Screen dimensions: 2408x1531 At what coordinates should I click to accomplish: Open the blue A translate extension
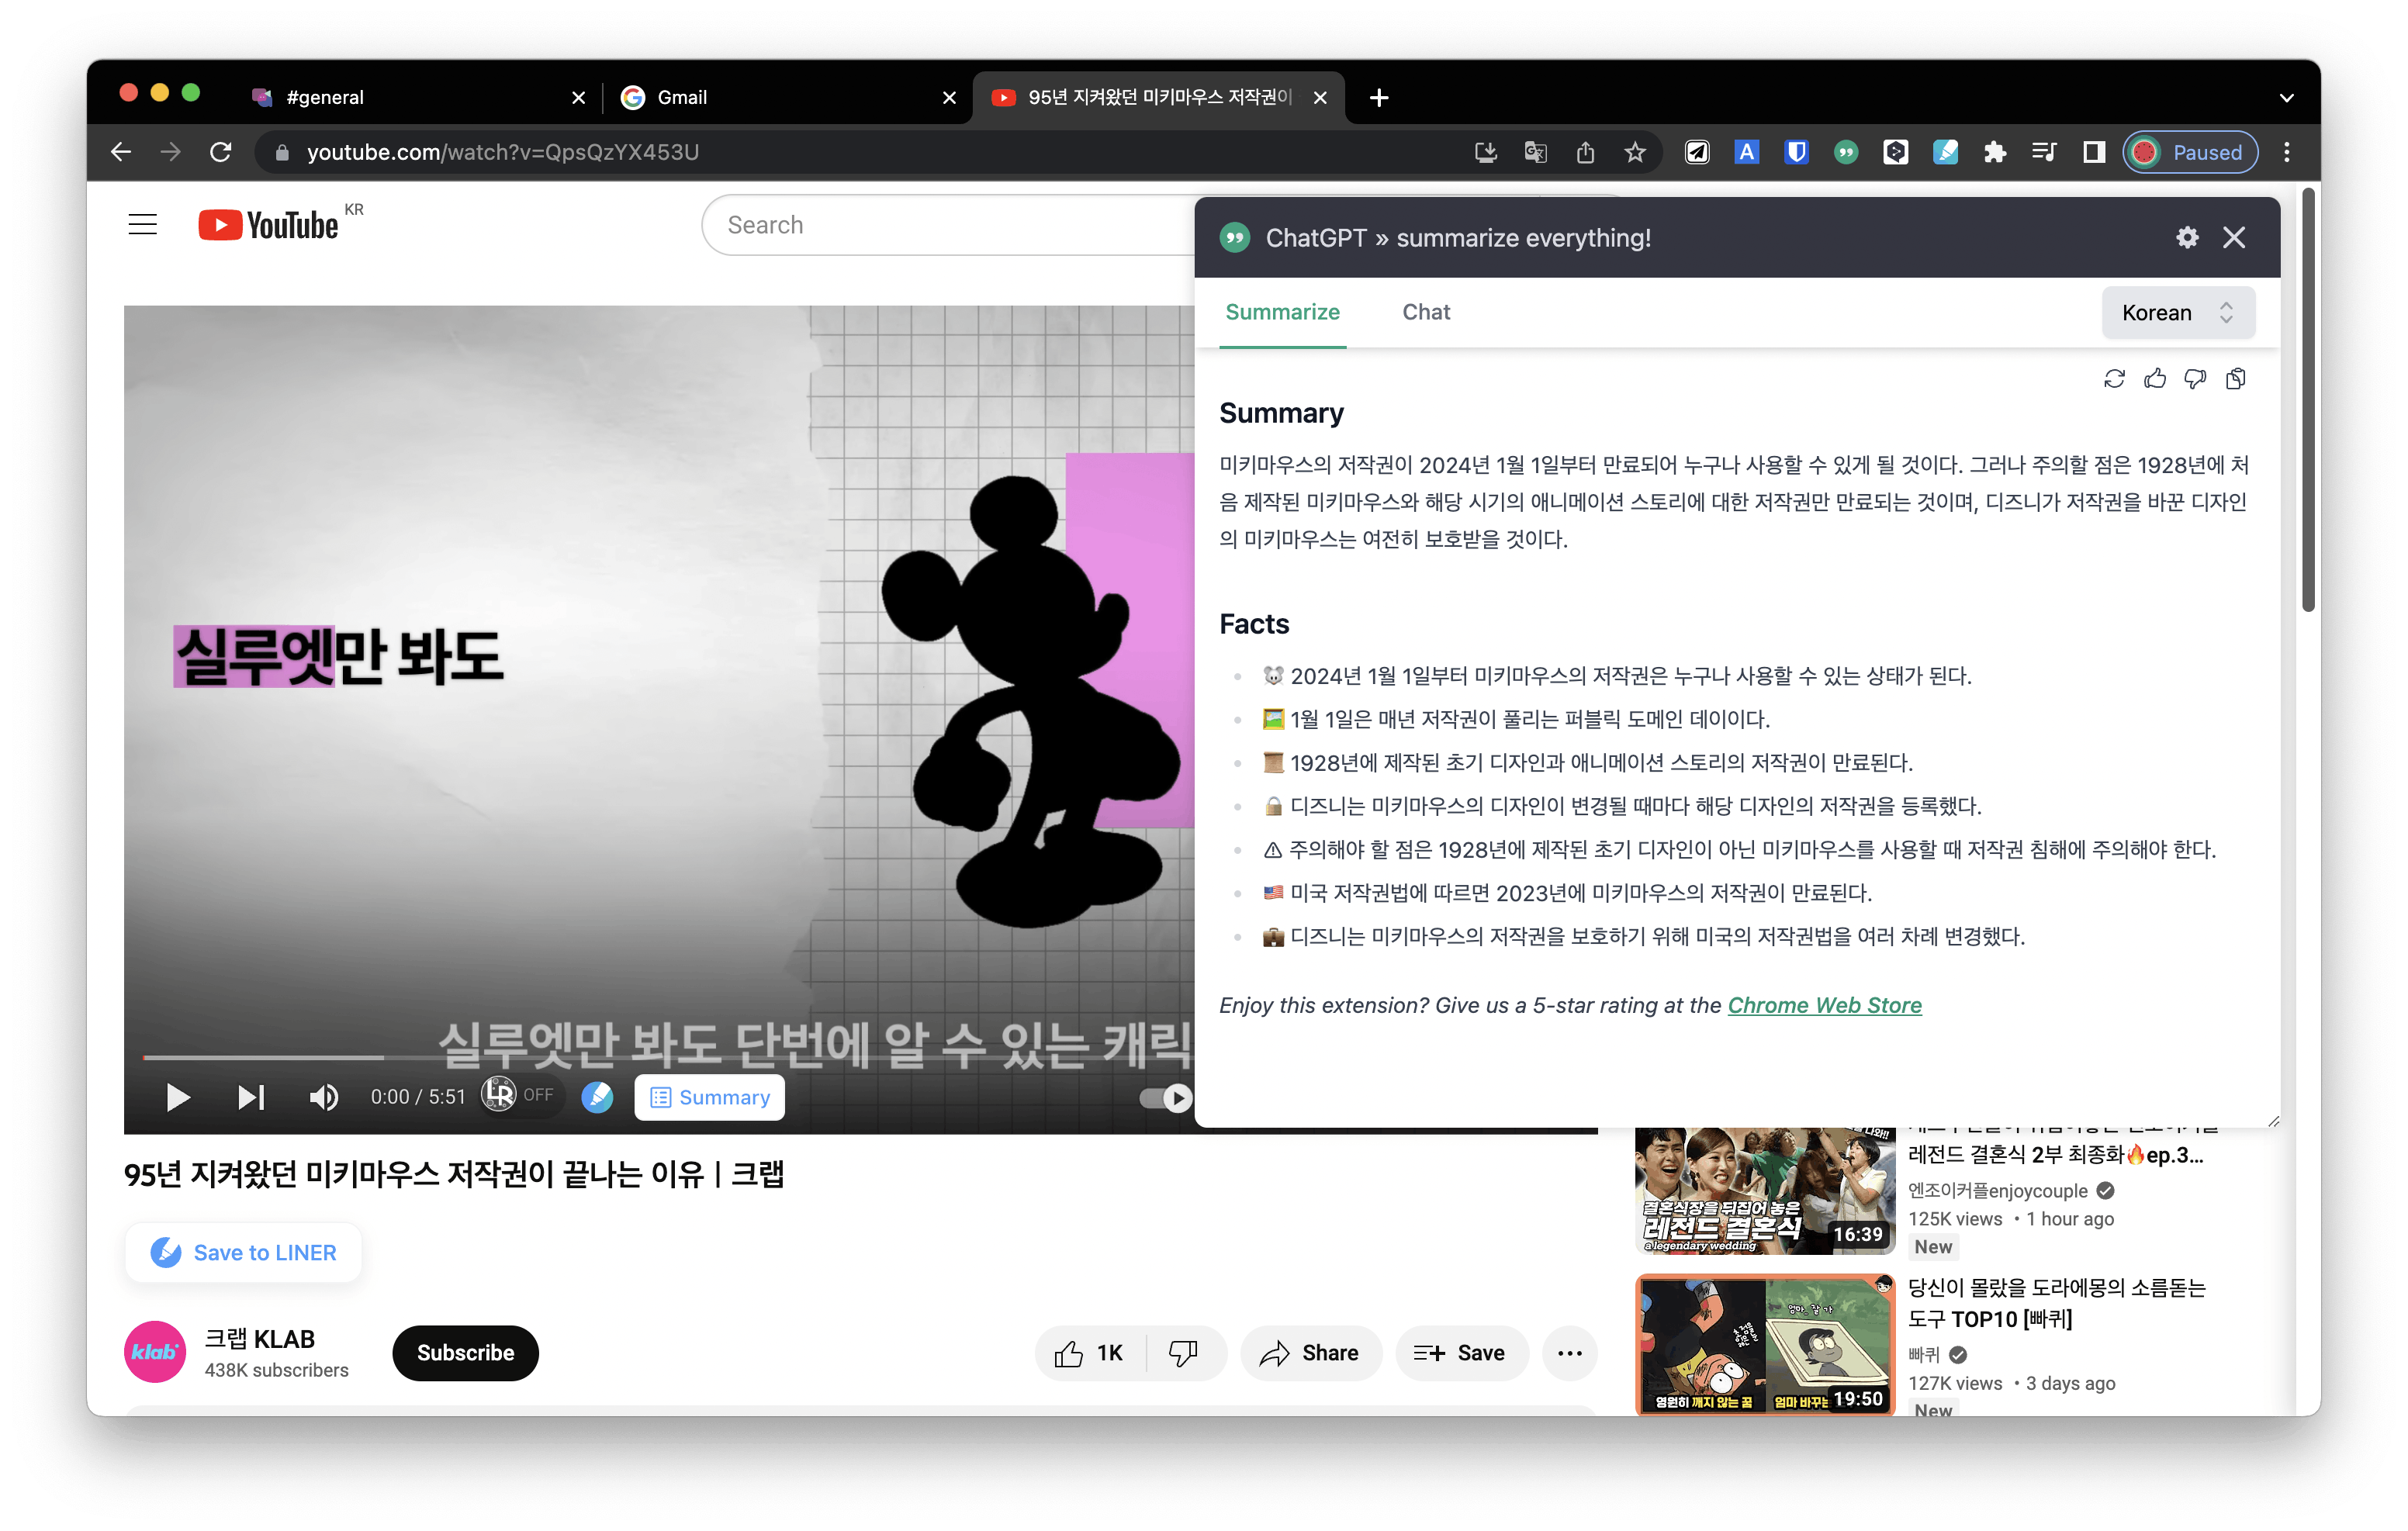click(1747, 152)
